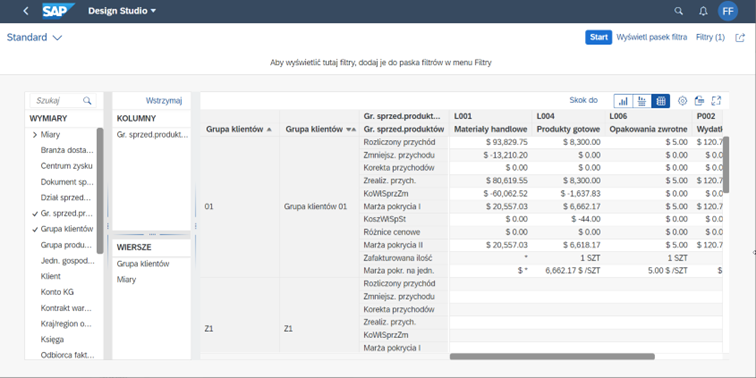Click Gr. sprzed.produkt... in KOLUMNY
This screenshot has height=378, width=756.
tap(153, 135)
